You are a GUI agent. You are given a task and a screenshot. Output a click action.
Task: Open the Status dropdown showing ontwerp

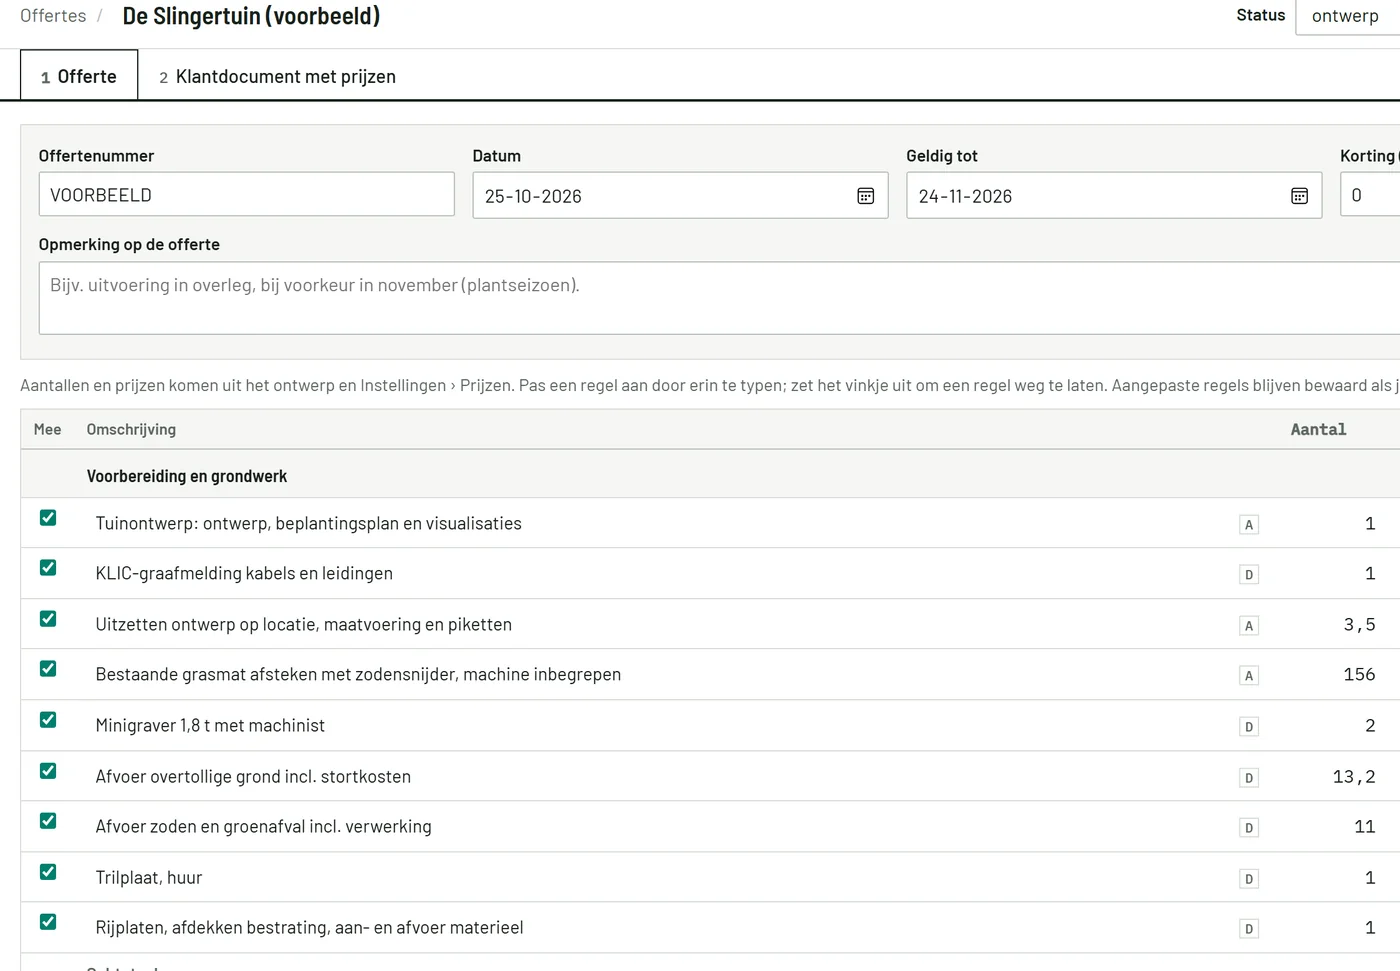tap(1348, 17)
